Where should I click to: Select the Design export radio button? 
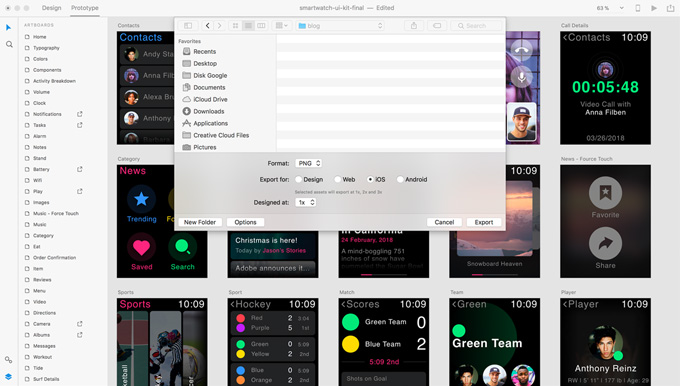[298, 179]
